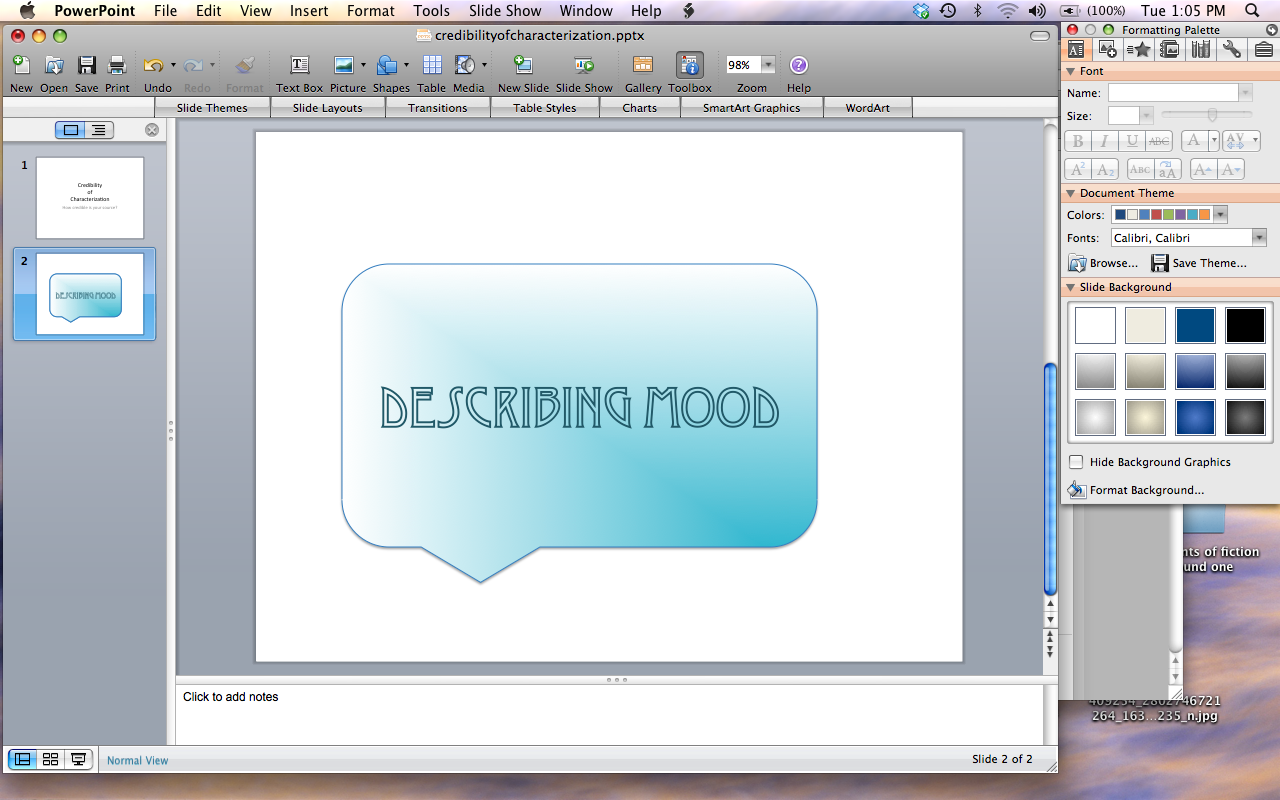
Task: Open the SmartArt Graphics tab
Action: pyautogui.click(x=751, y=108)
